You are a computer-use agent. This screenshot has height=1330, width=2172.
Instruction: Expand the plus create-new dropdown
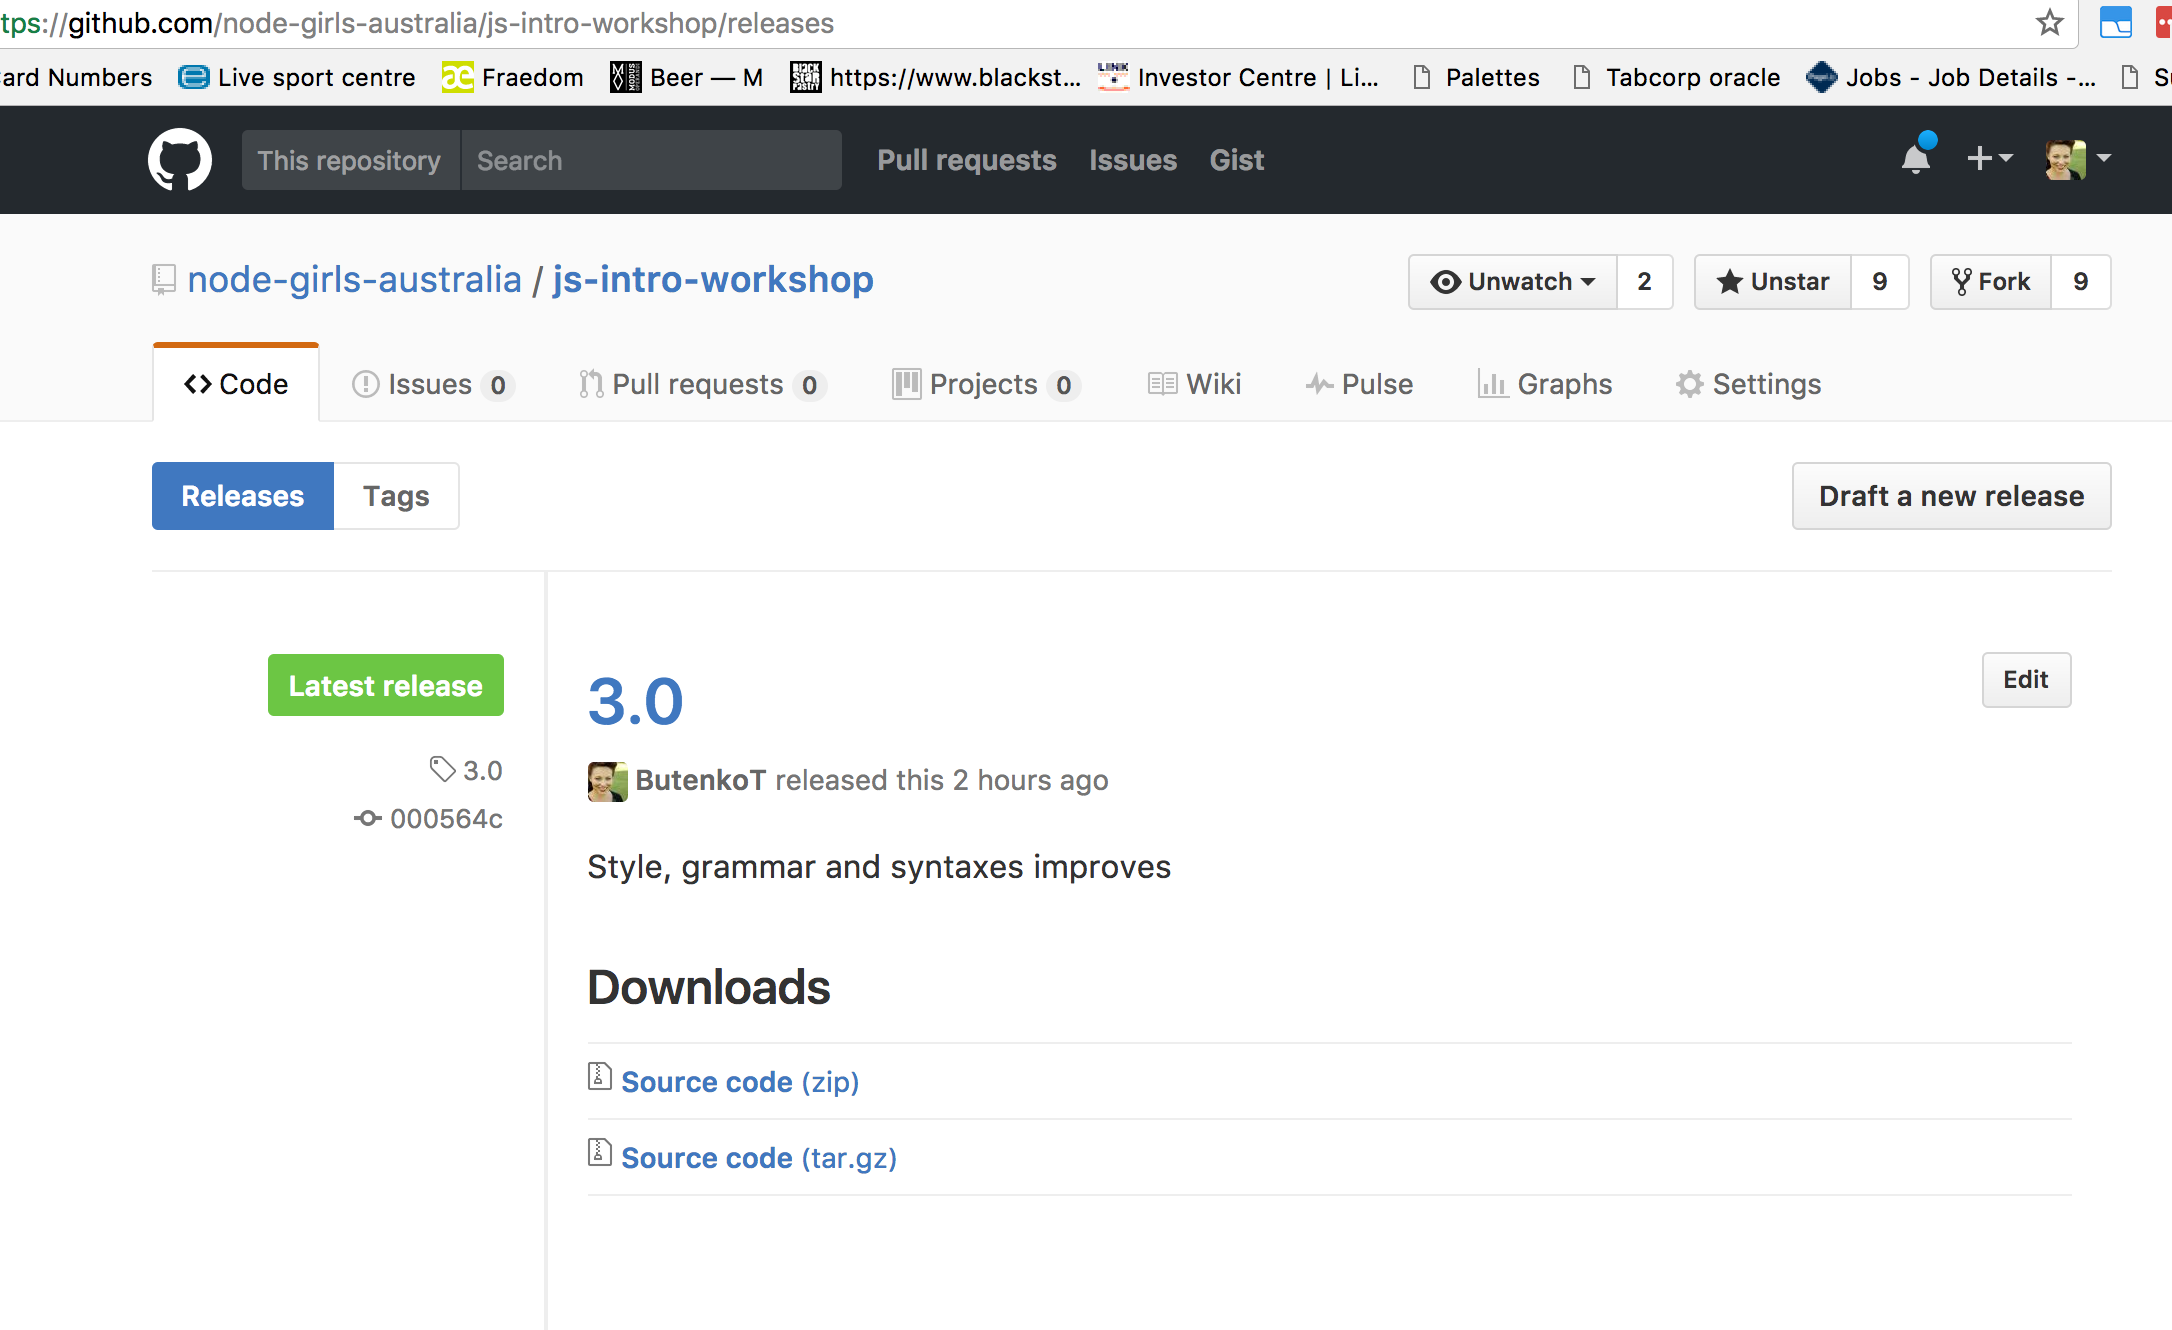[1989, 159]
